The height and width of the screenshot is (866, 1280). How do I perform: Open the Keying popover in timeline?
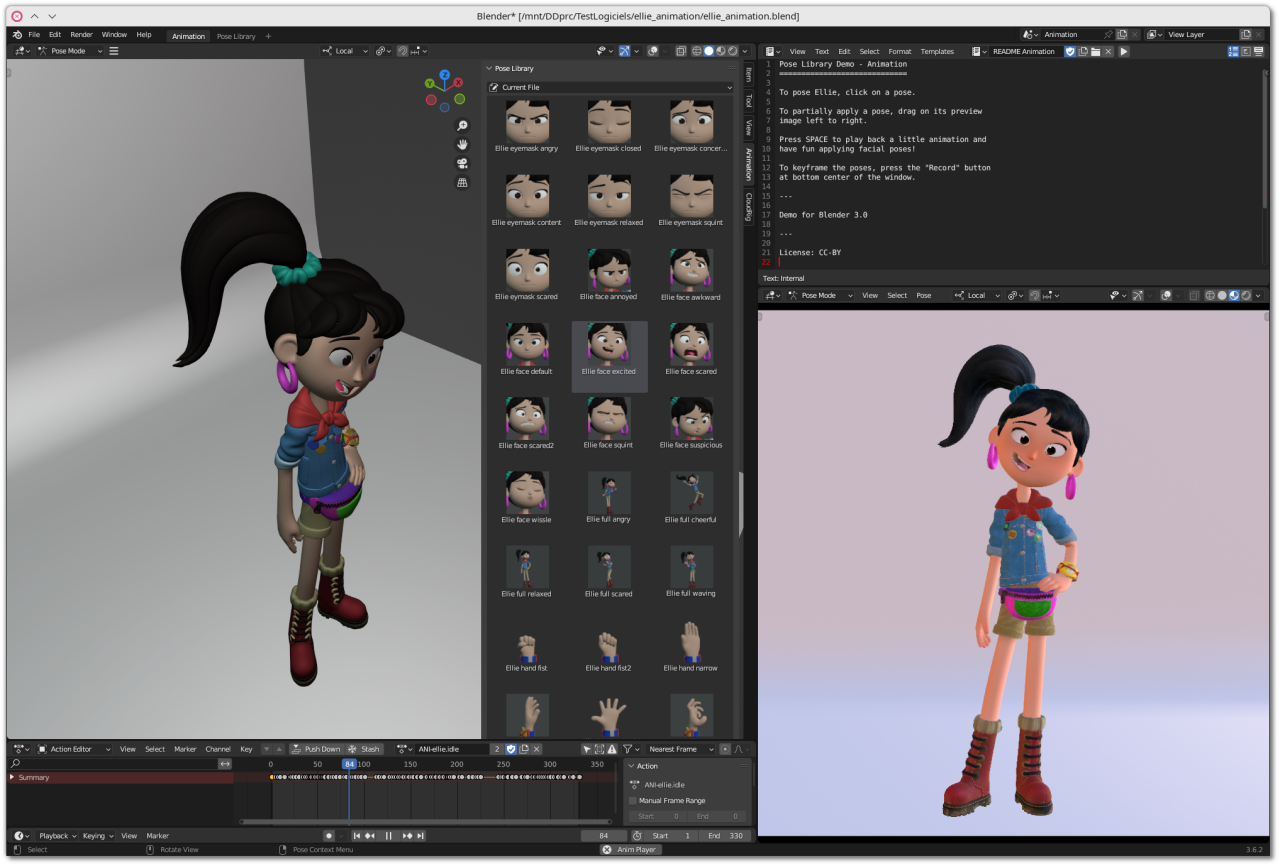click(x=97, y=836)
